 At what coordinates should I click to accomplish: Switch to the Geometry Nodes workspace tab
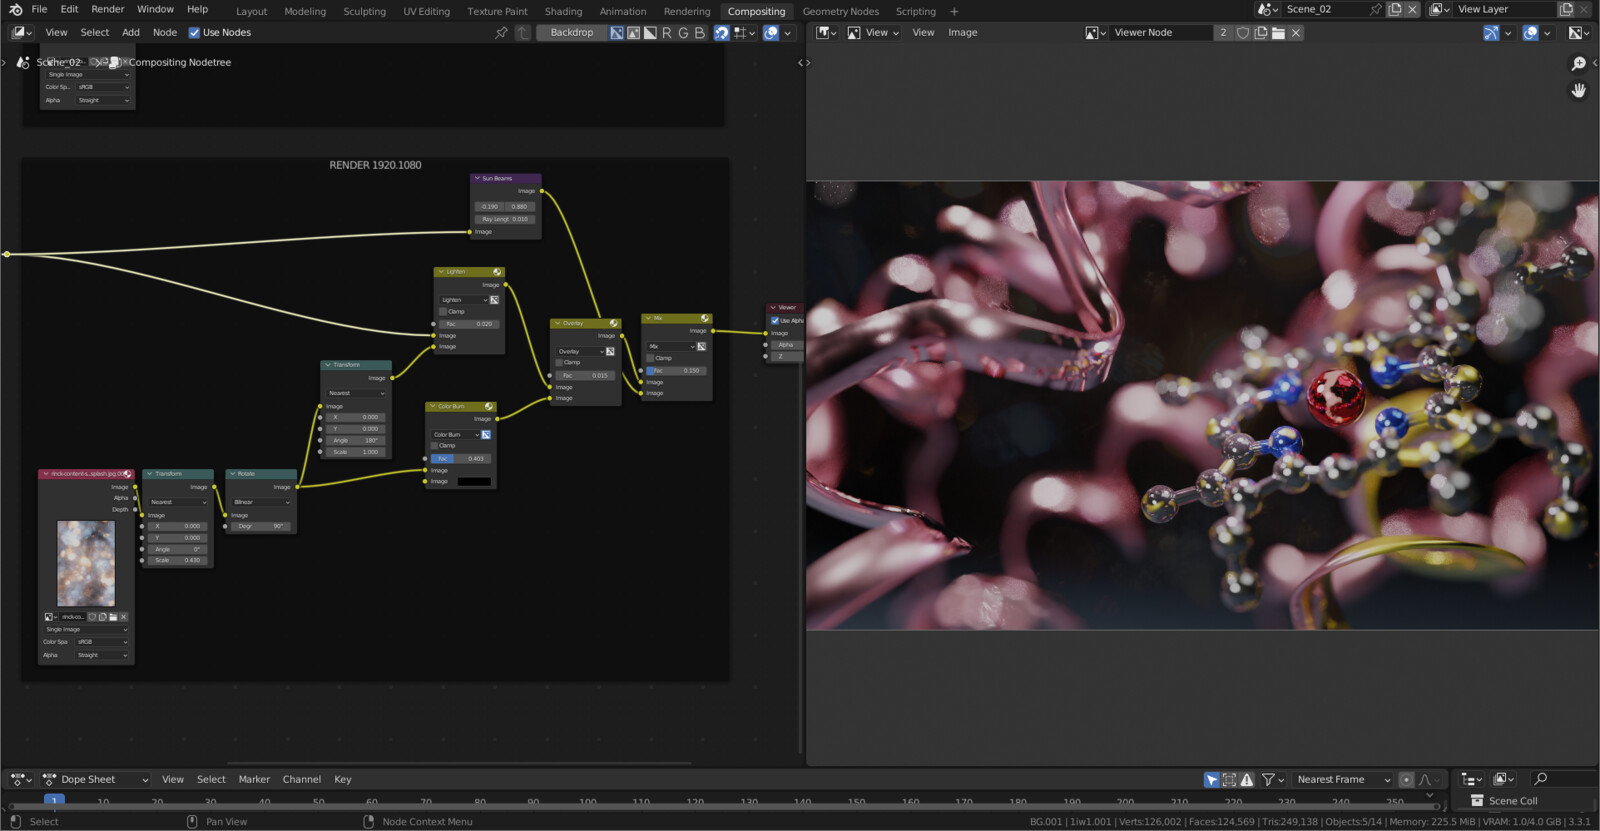840,11
